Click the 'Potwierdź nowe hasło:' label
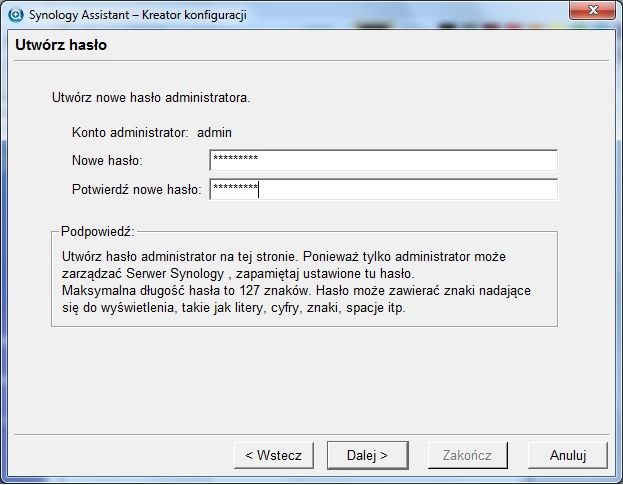 point(137,189)
